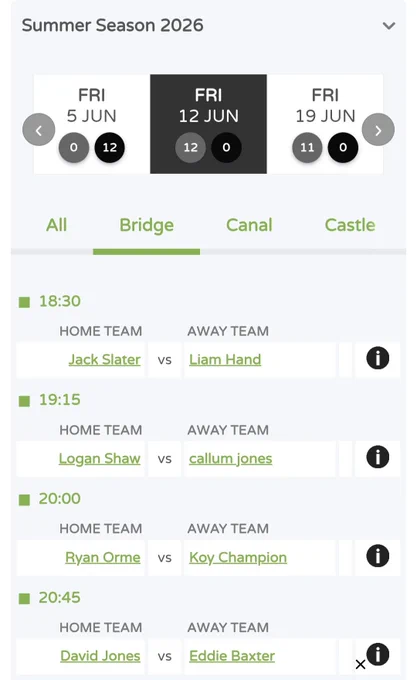
Task: Select the Bridge tab
Action: 147,226
